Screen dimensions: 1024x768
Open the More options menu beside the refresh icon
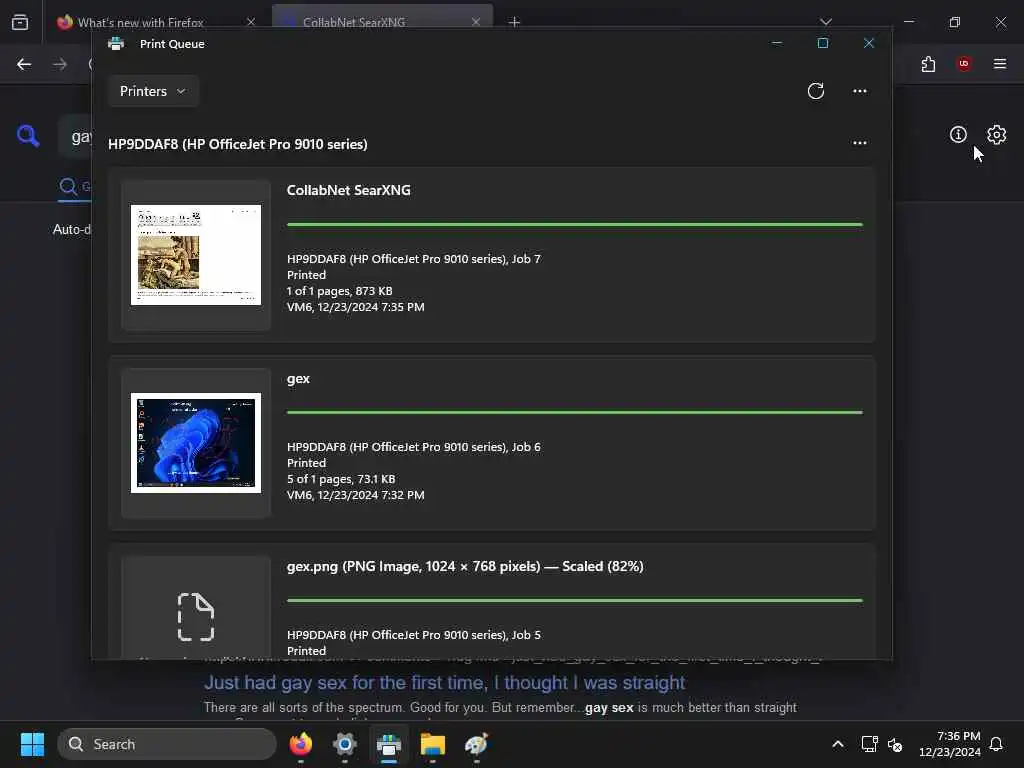[x=859, y=91]
